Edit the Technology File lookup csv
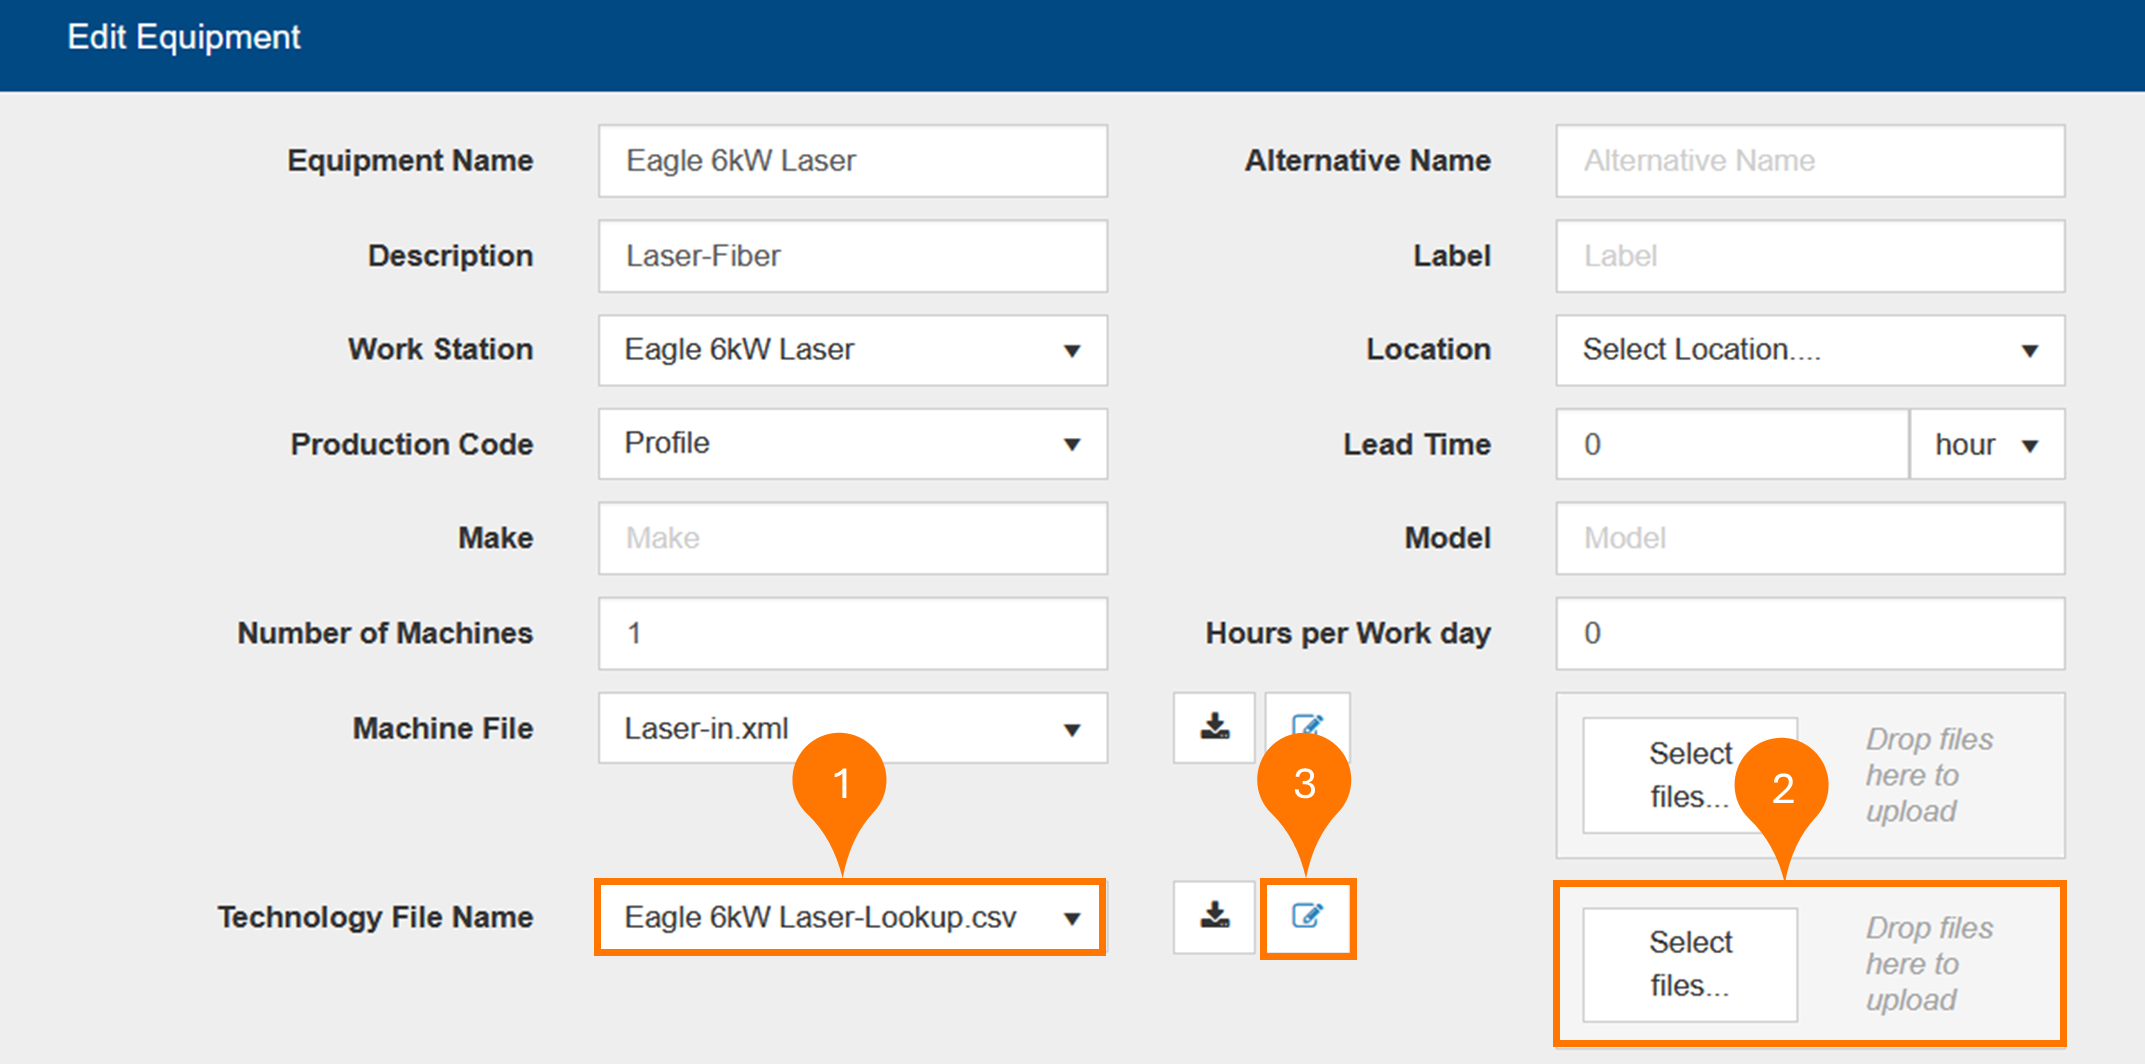Screen dimensions: 2145x1064 point(1307,916)
